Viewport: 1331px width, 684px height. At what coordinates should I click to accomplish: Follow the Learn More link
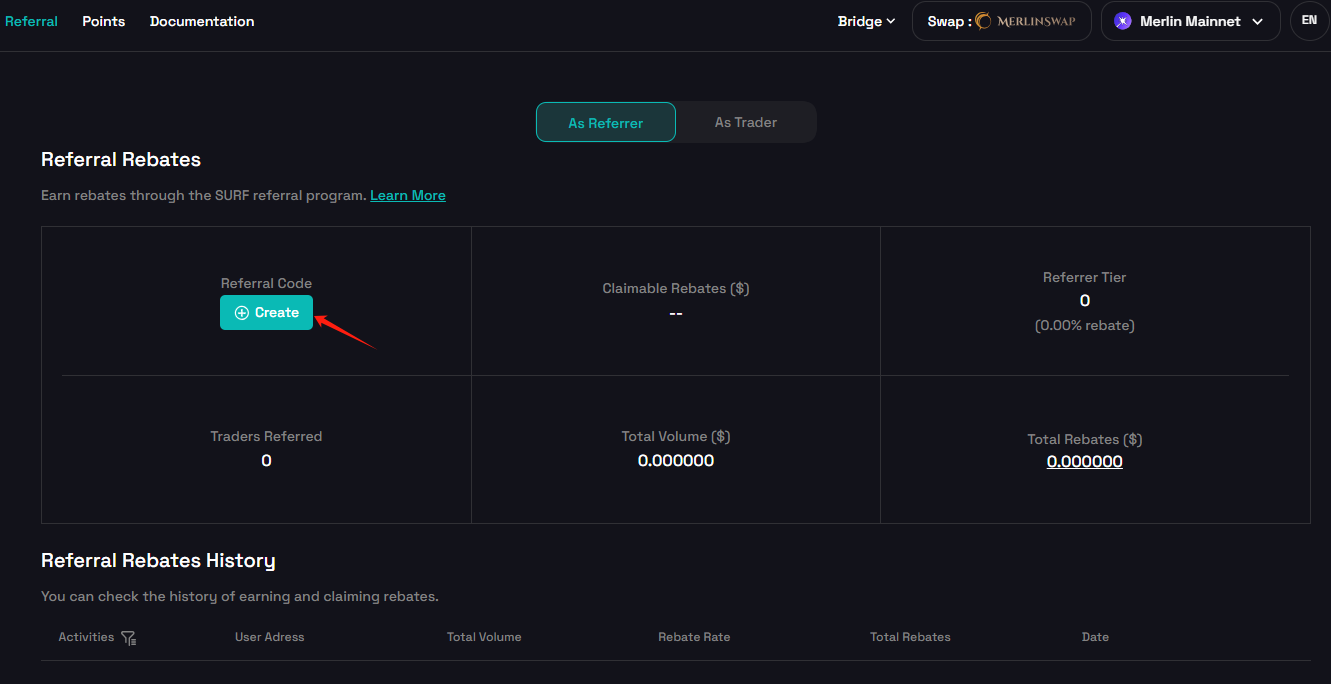pos(408,195)
